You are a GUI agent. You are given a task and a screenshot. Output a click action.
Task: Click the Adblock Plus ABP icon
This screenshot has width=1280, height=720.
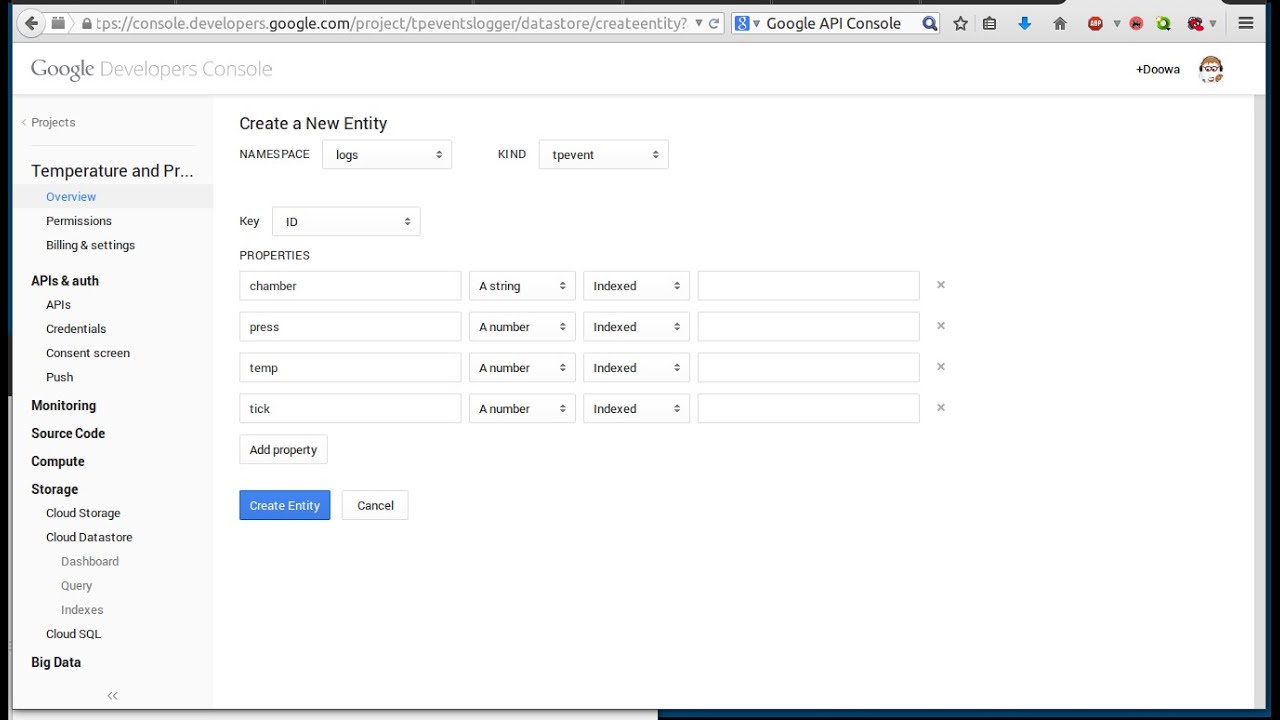(1096, 23)
